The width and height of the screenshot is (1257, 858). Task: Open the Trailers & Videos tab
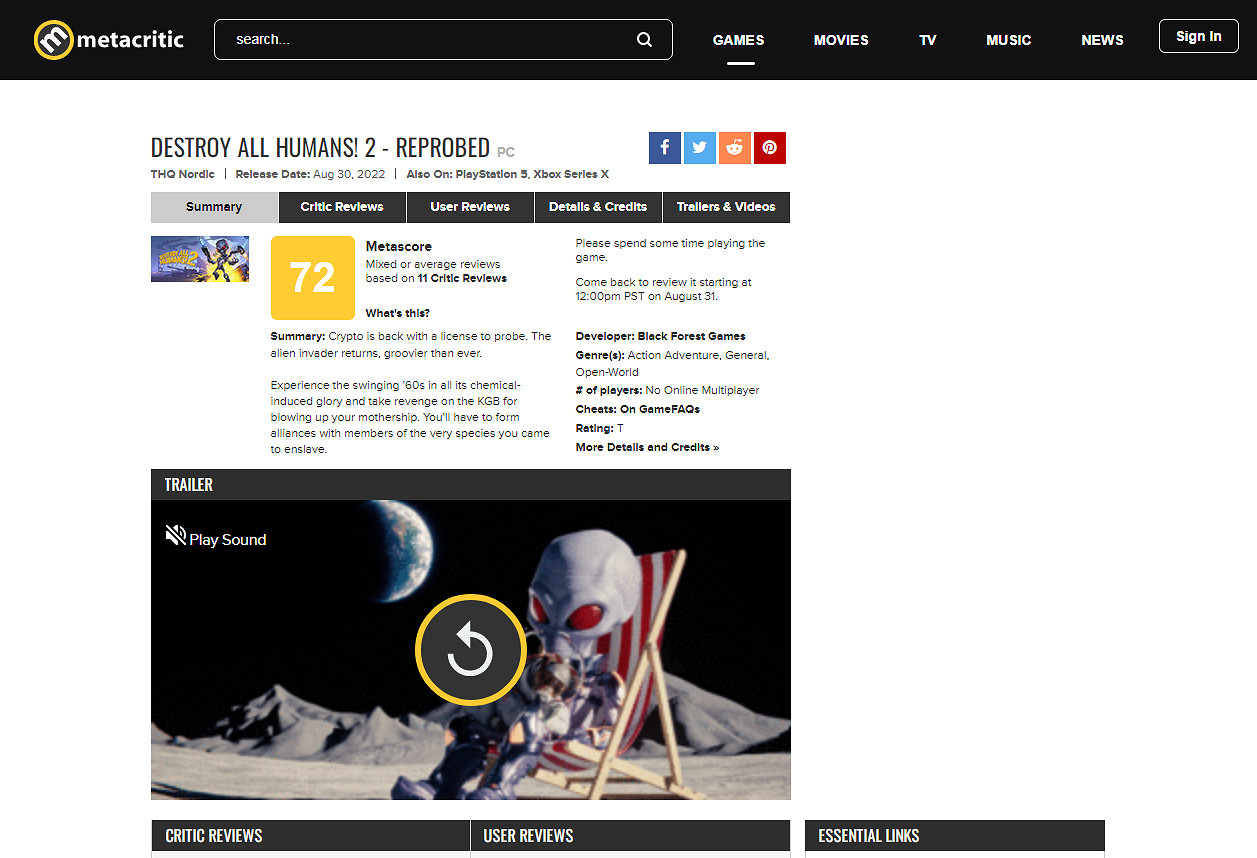pos(726,207)
